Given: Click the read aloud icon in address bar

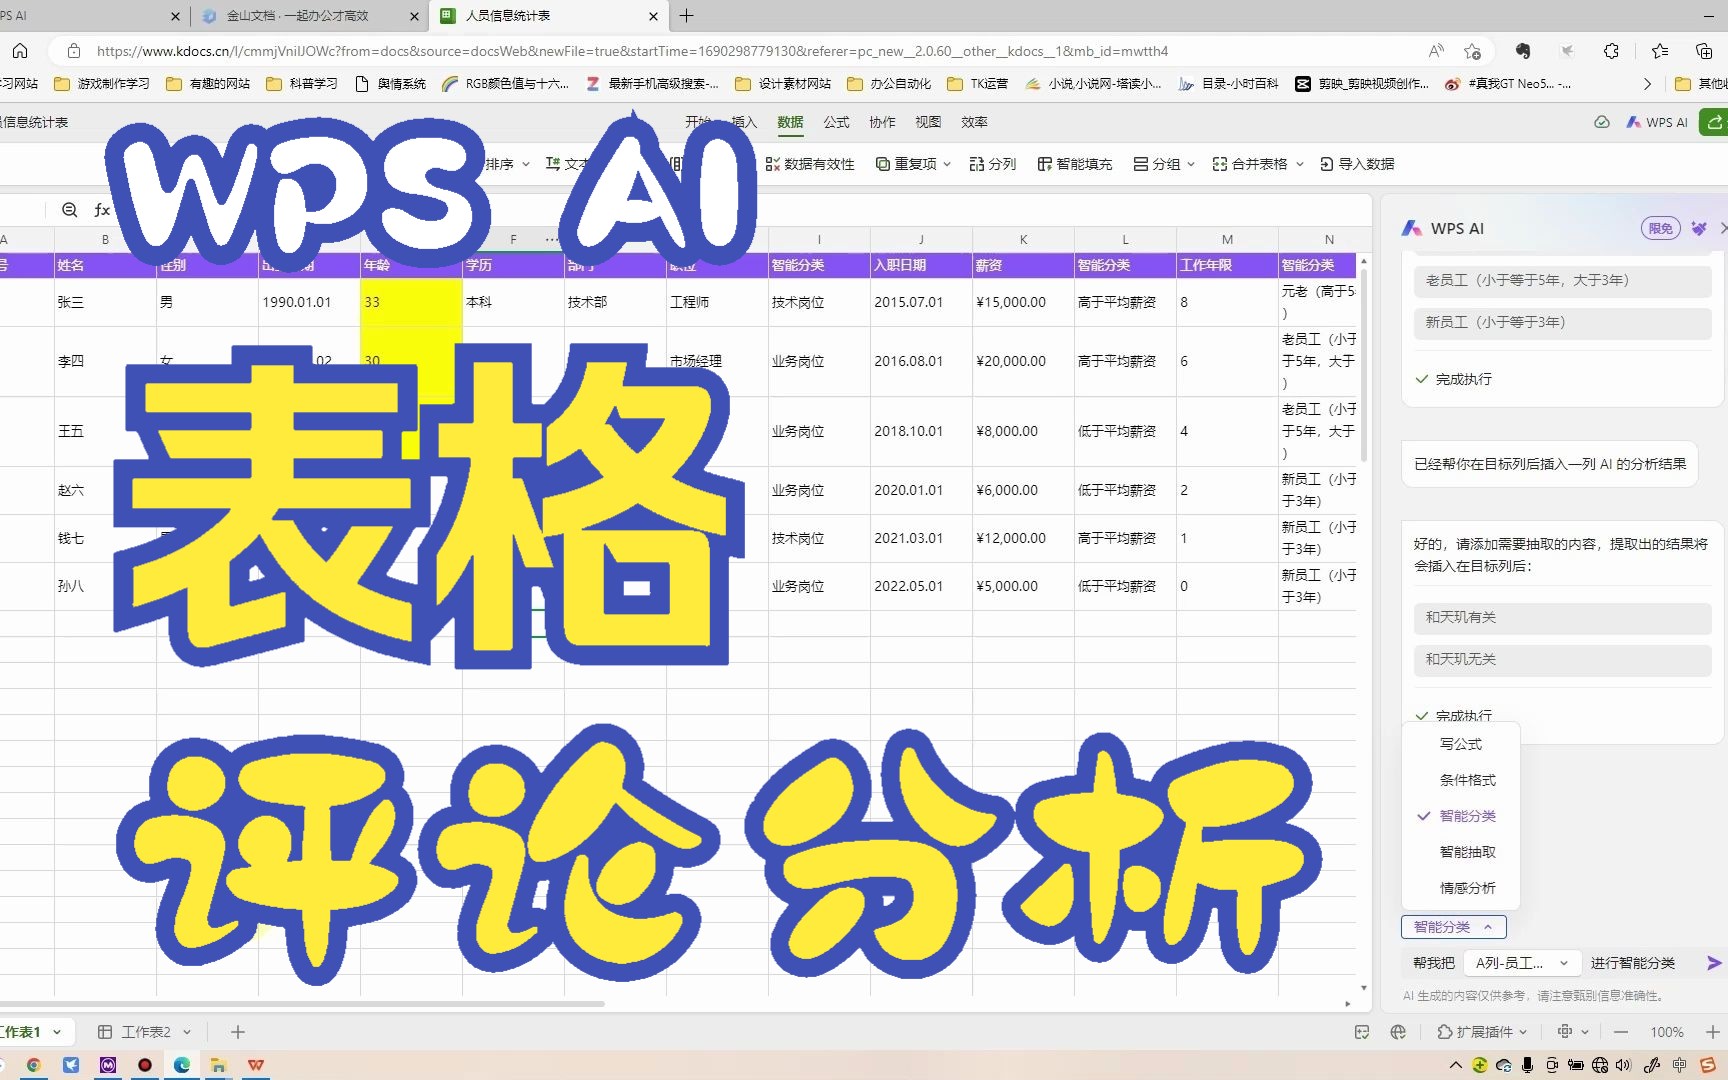Looking at the screenshot, I should pyautogui.click(x=1436, y=51).
